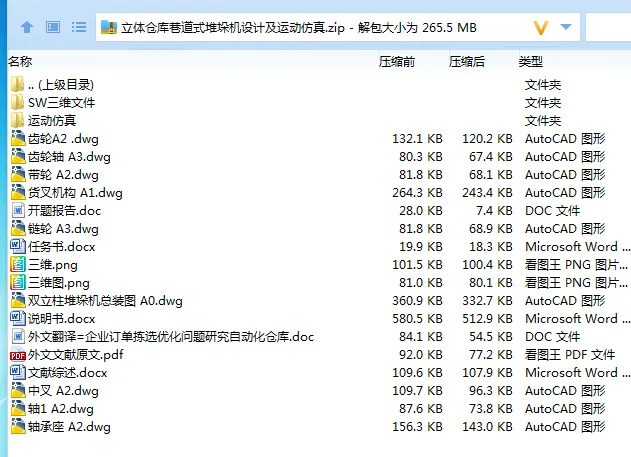Select the parent directory folder icon

[x=17, y=84]
